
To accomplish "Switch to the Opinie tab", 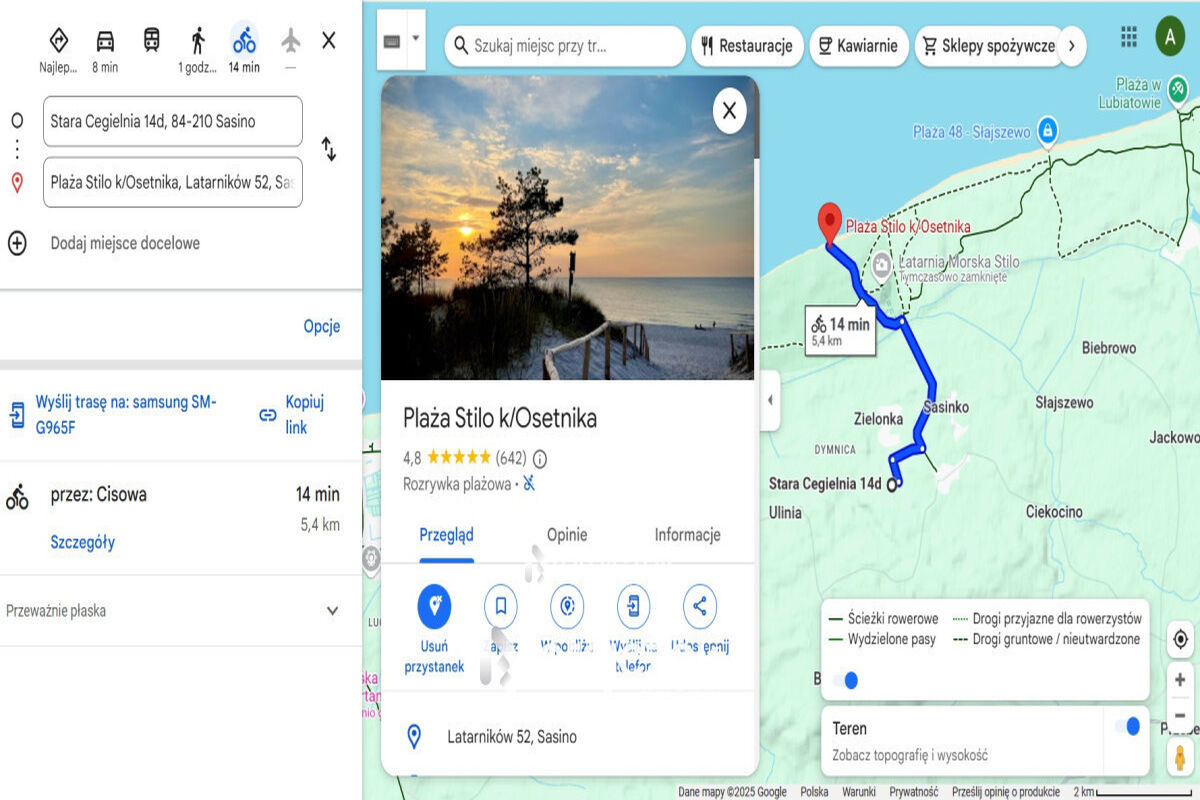I will tap(567, 535).
